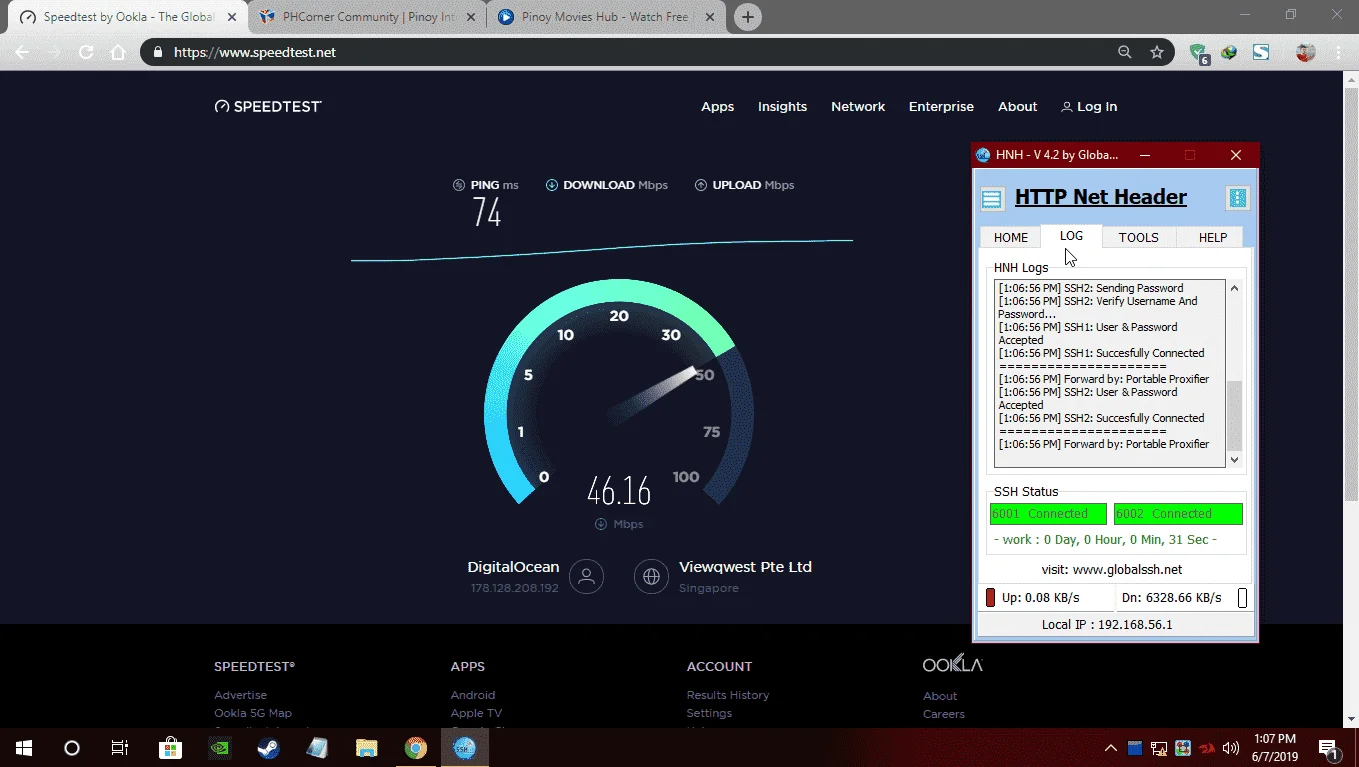Open the HELP tab in HNH
The image size is (1359, 767).
click(1212, 237)
